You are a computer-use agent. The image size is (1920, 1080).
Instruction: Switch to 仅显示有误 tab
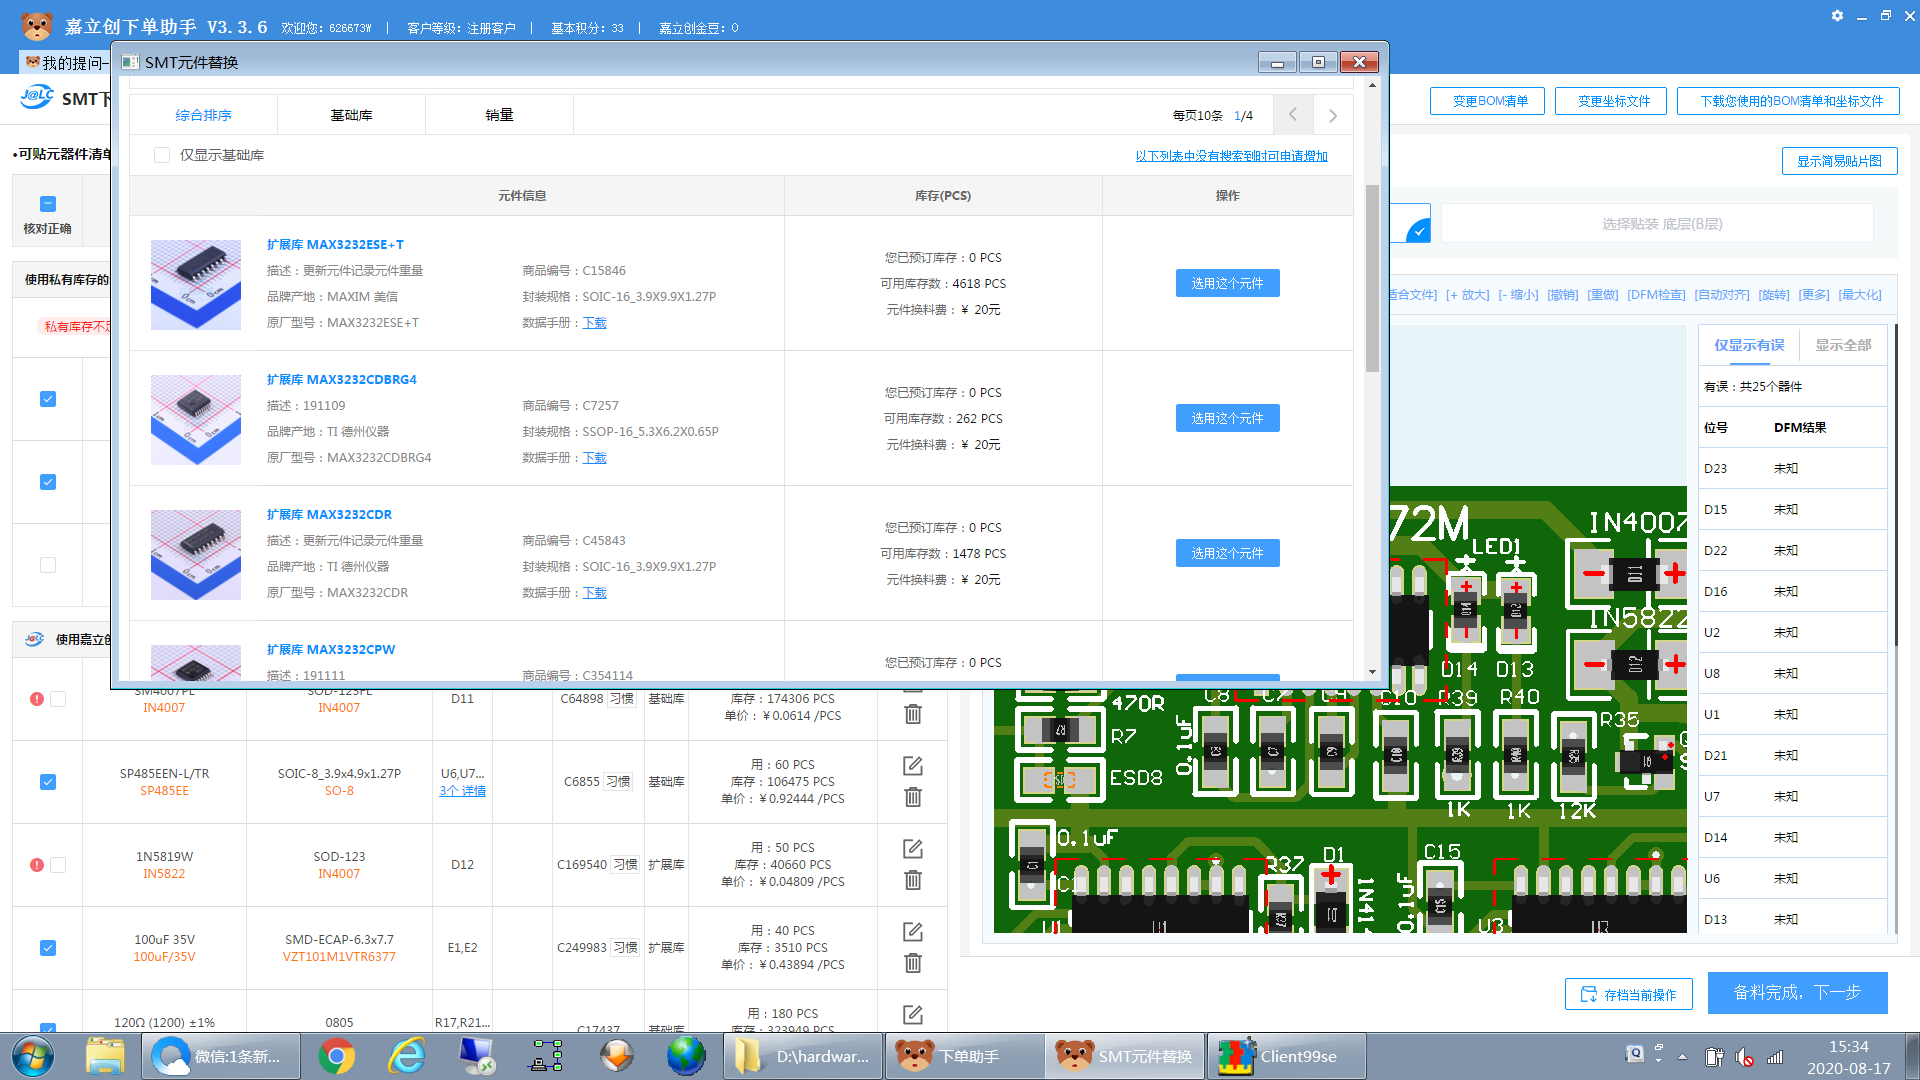click(x=1749, y=345)
